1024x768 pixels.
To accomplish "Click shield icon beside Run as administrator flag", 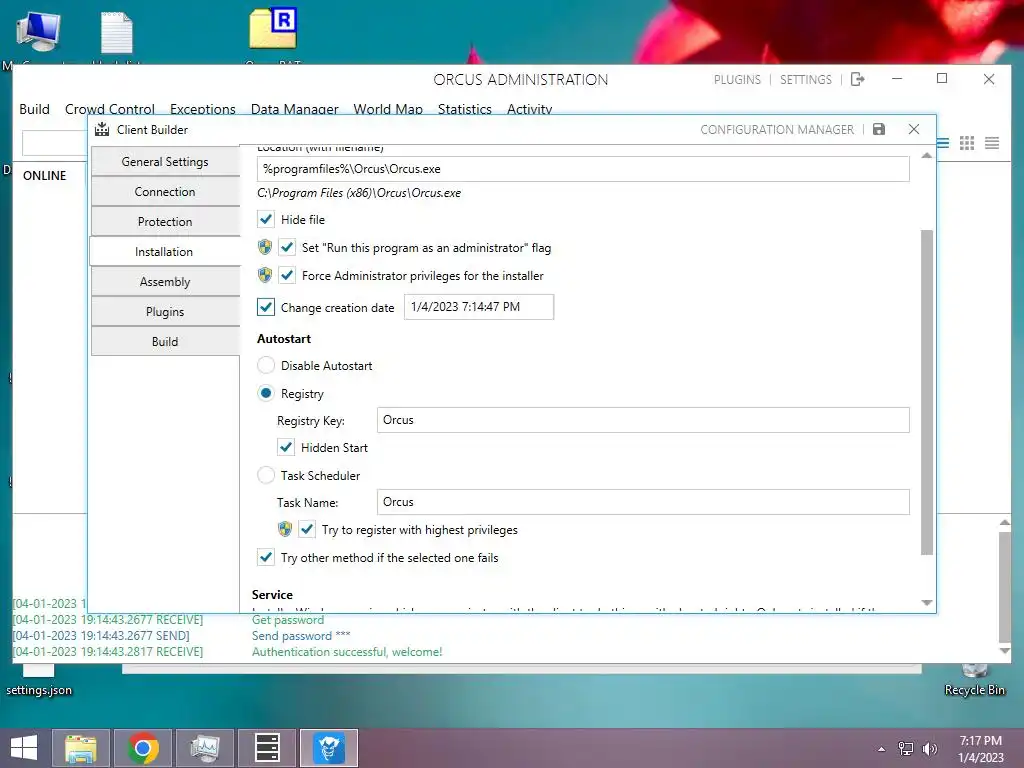I will [x=264, y=248].
